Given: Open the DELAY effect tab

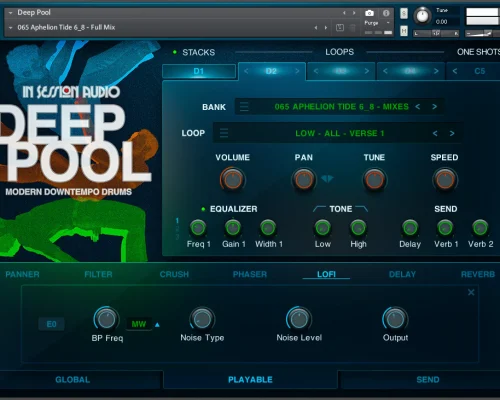Looking at the screenshot, I should coord(402,274).
